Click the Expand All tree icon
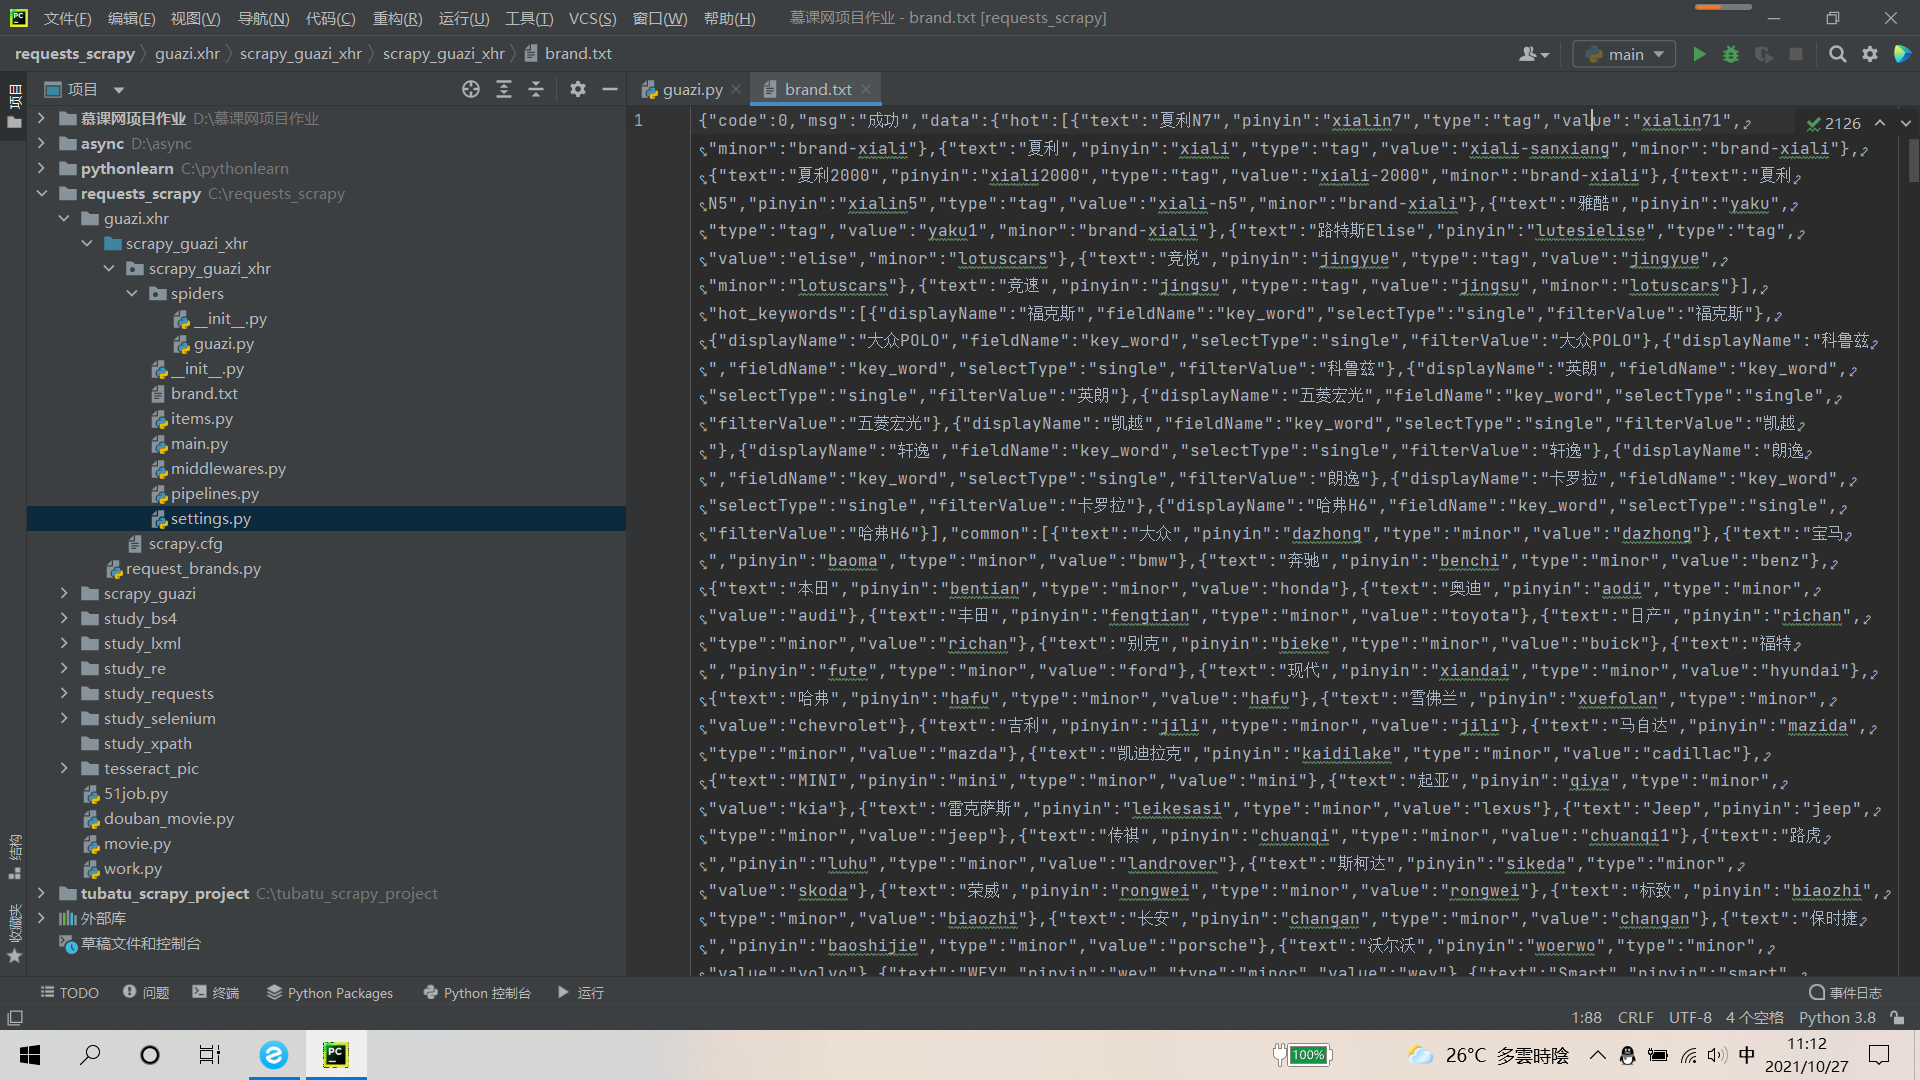 (x=504, y=89)
